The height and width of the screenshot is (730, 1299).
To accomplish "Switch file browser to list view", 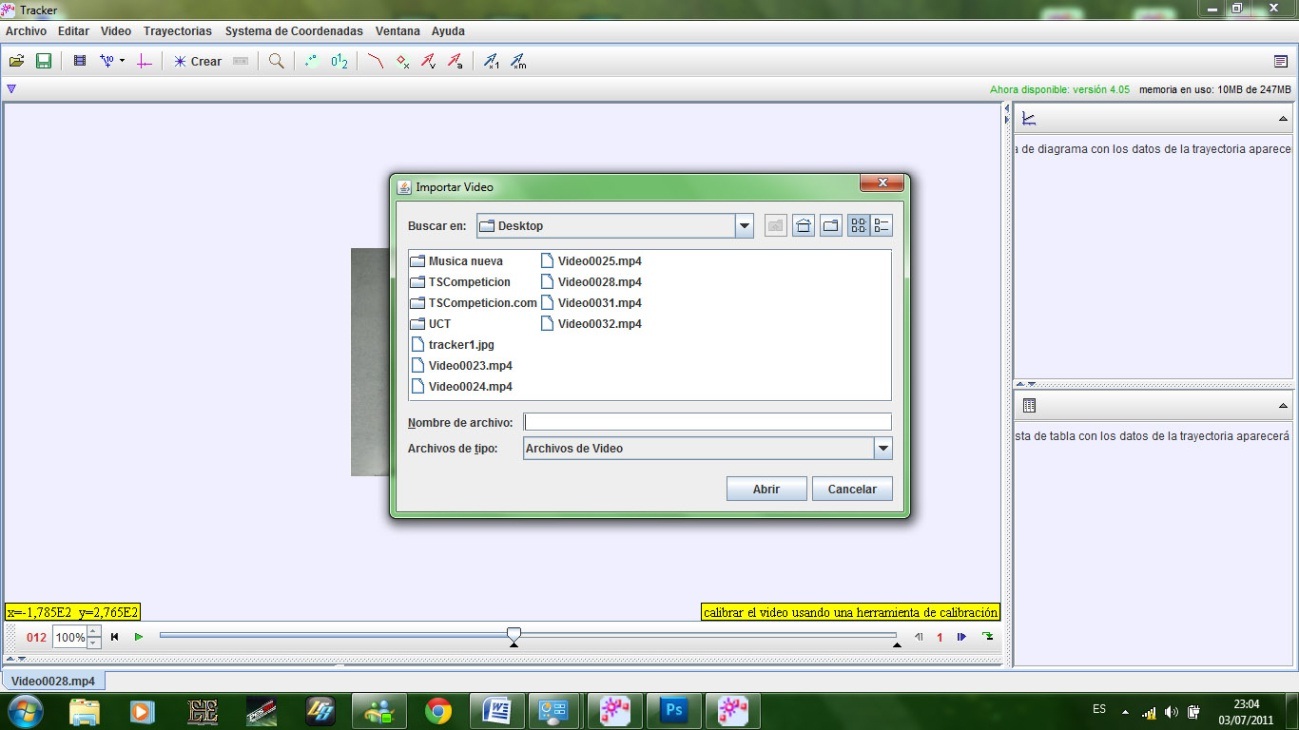I will tap(856, 225).
